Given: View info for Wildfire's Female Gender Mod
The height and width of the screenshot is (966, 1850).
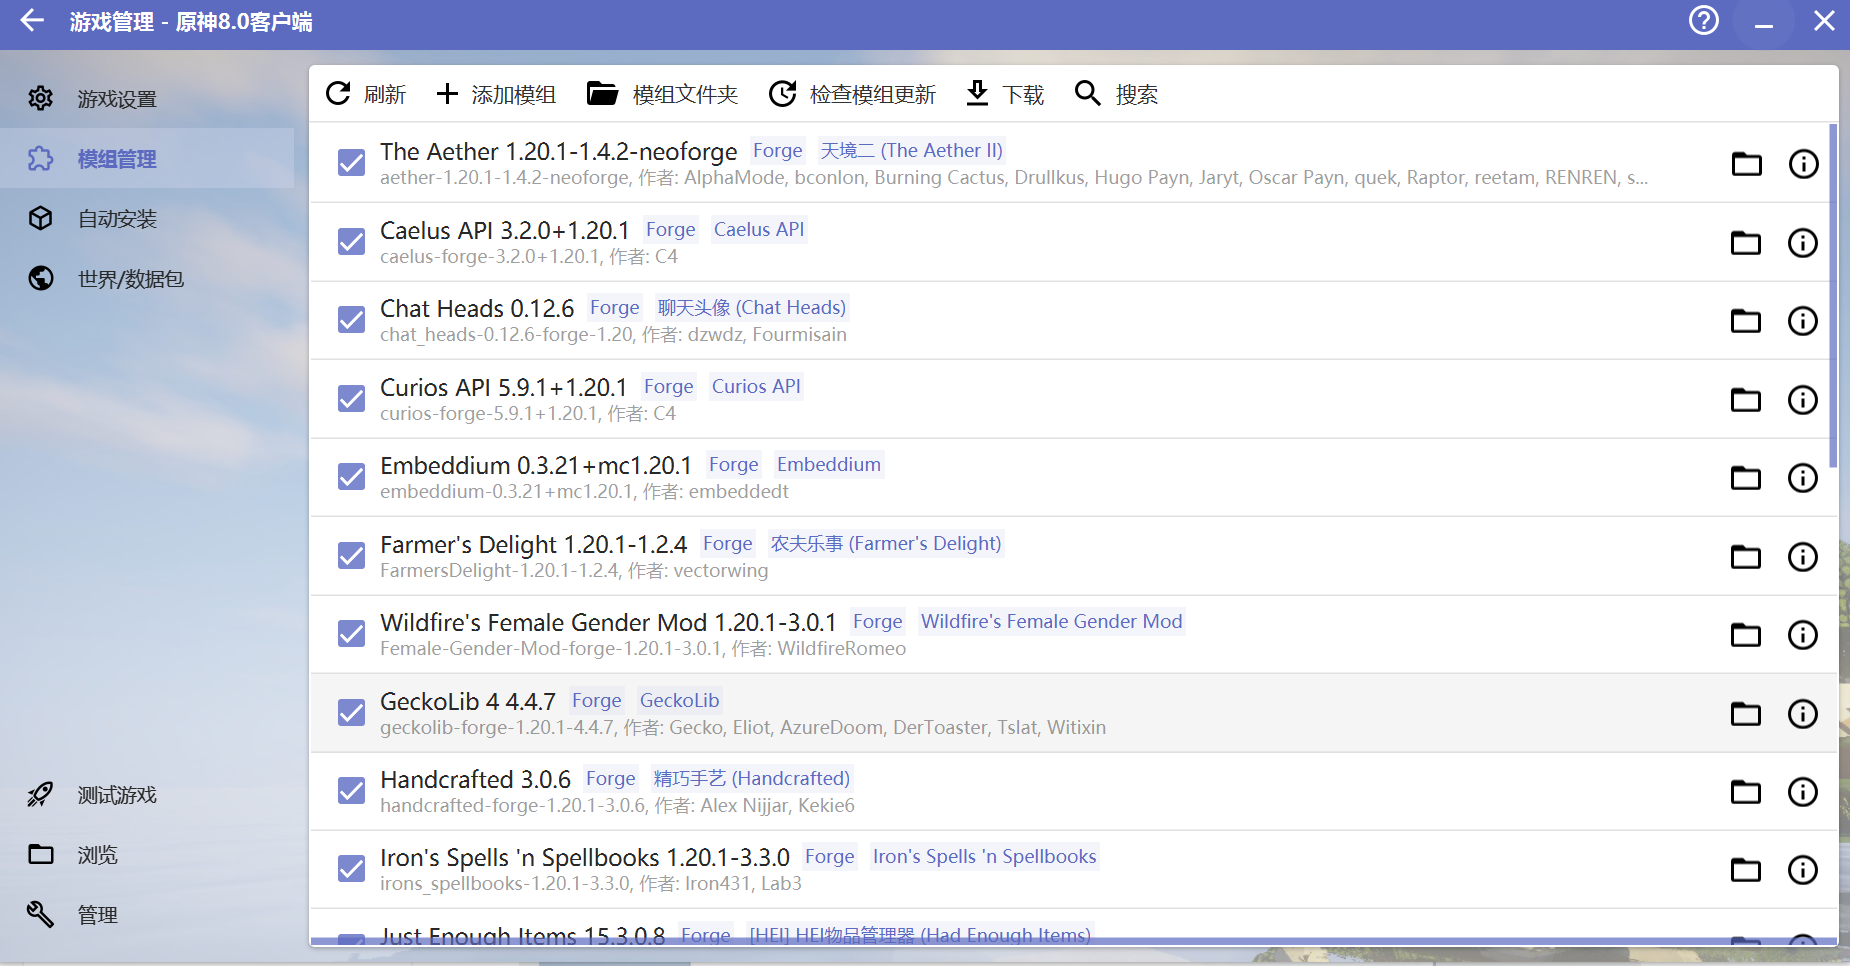Looking at the screenshot, I should [x=1803, y=634].
